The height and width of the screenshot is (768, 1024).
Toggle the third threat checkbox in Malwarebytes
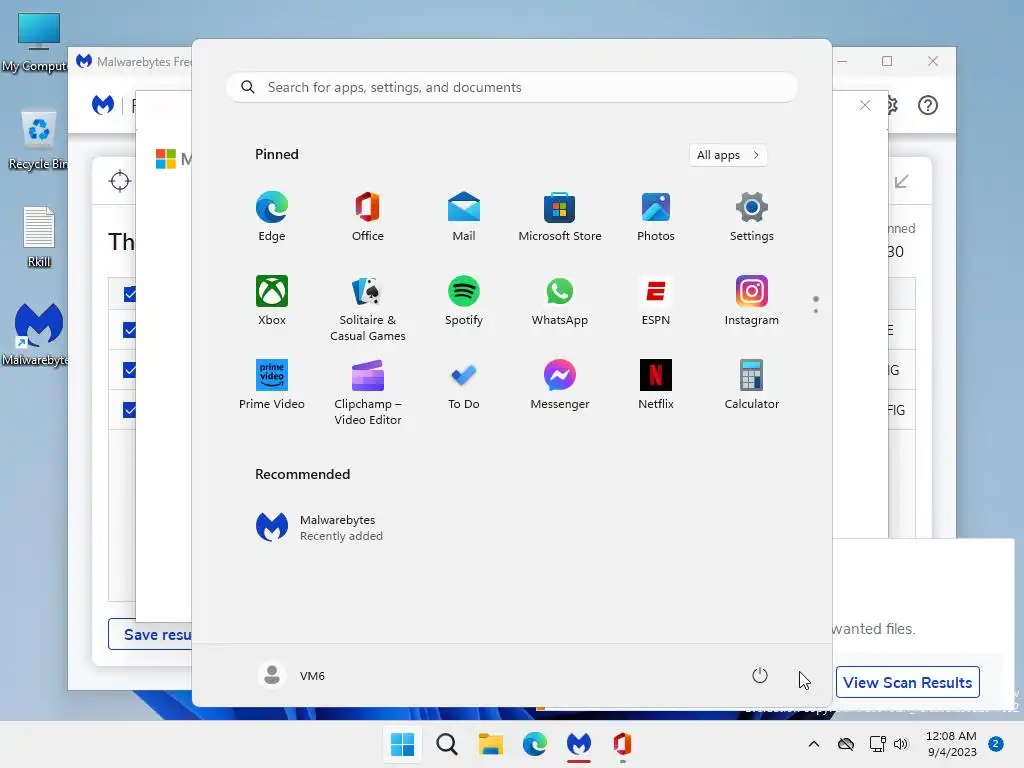[129, 370]
